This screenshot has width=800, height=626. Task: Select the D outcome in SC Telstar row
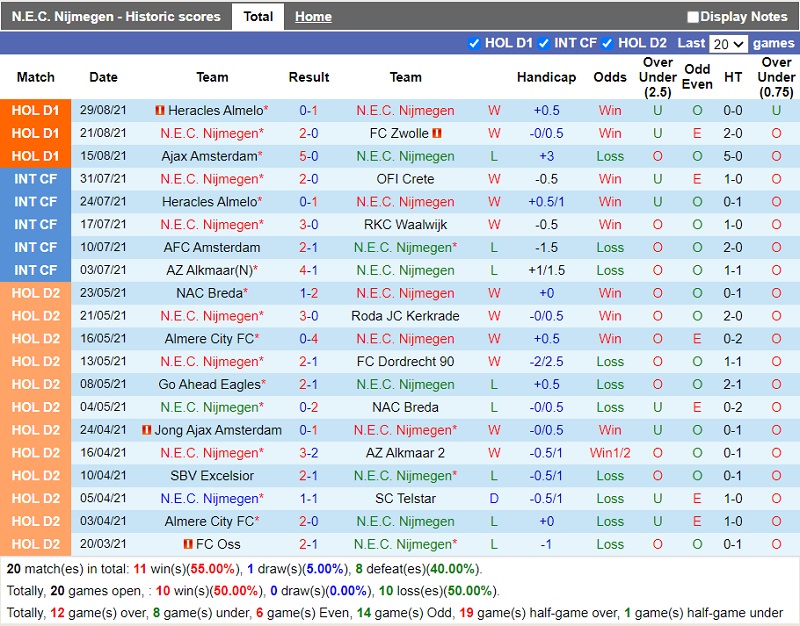point(494,498)
